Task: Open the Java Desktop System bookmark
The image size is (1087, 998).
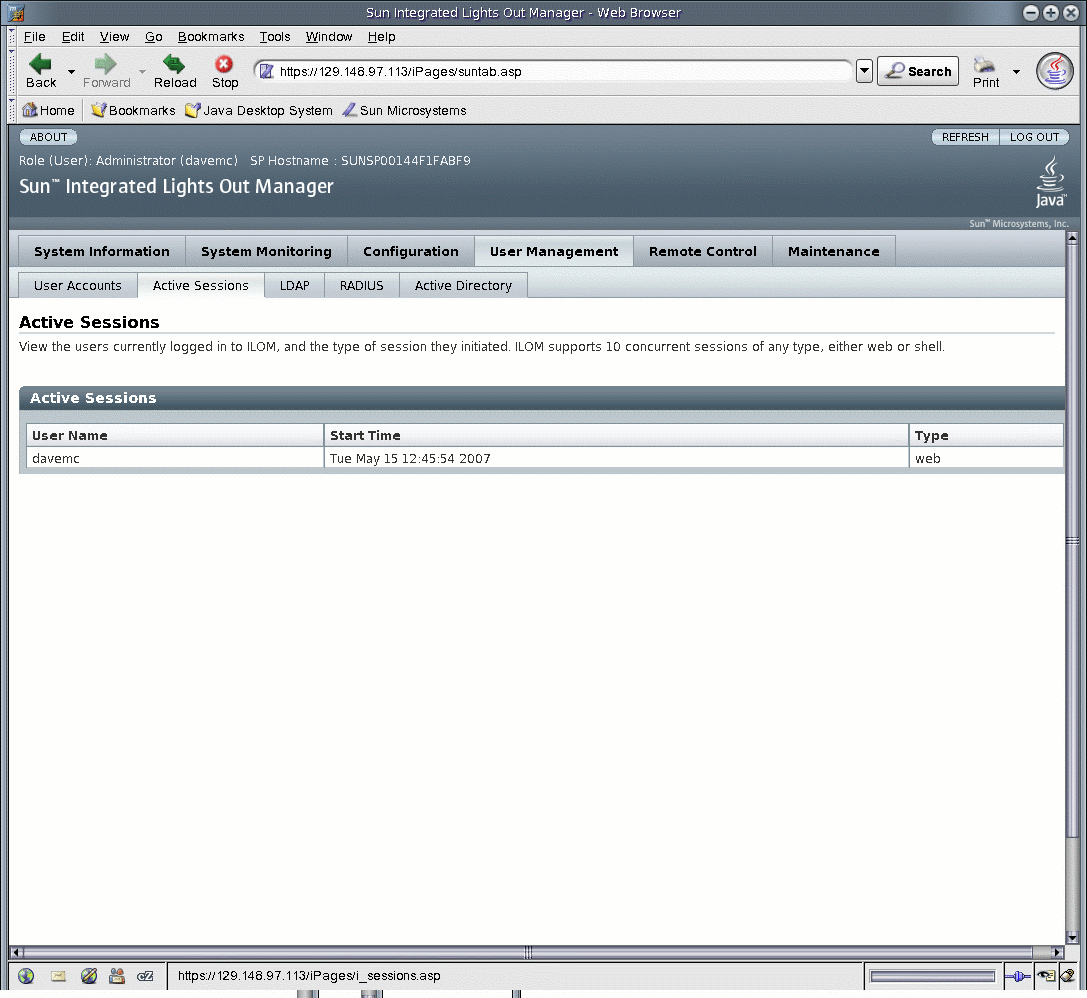Action: pos(259,110)
